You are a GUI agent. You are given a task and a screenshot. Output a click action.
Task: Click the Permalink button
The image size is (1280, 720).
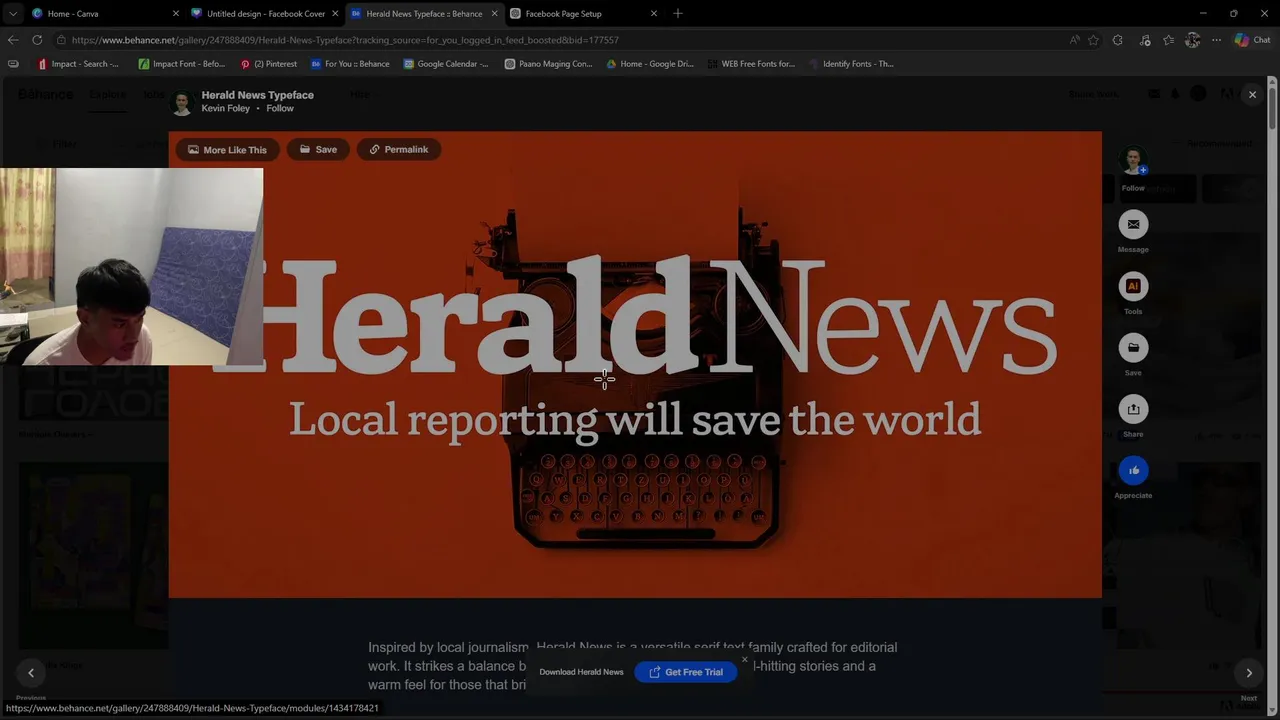coord(398,149)
